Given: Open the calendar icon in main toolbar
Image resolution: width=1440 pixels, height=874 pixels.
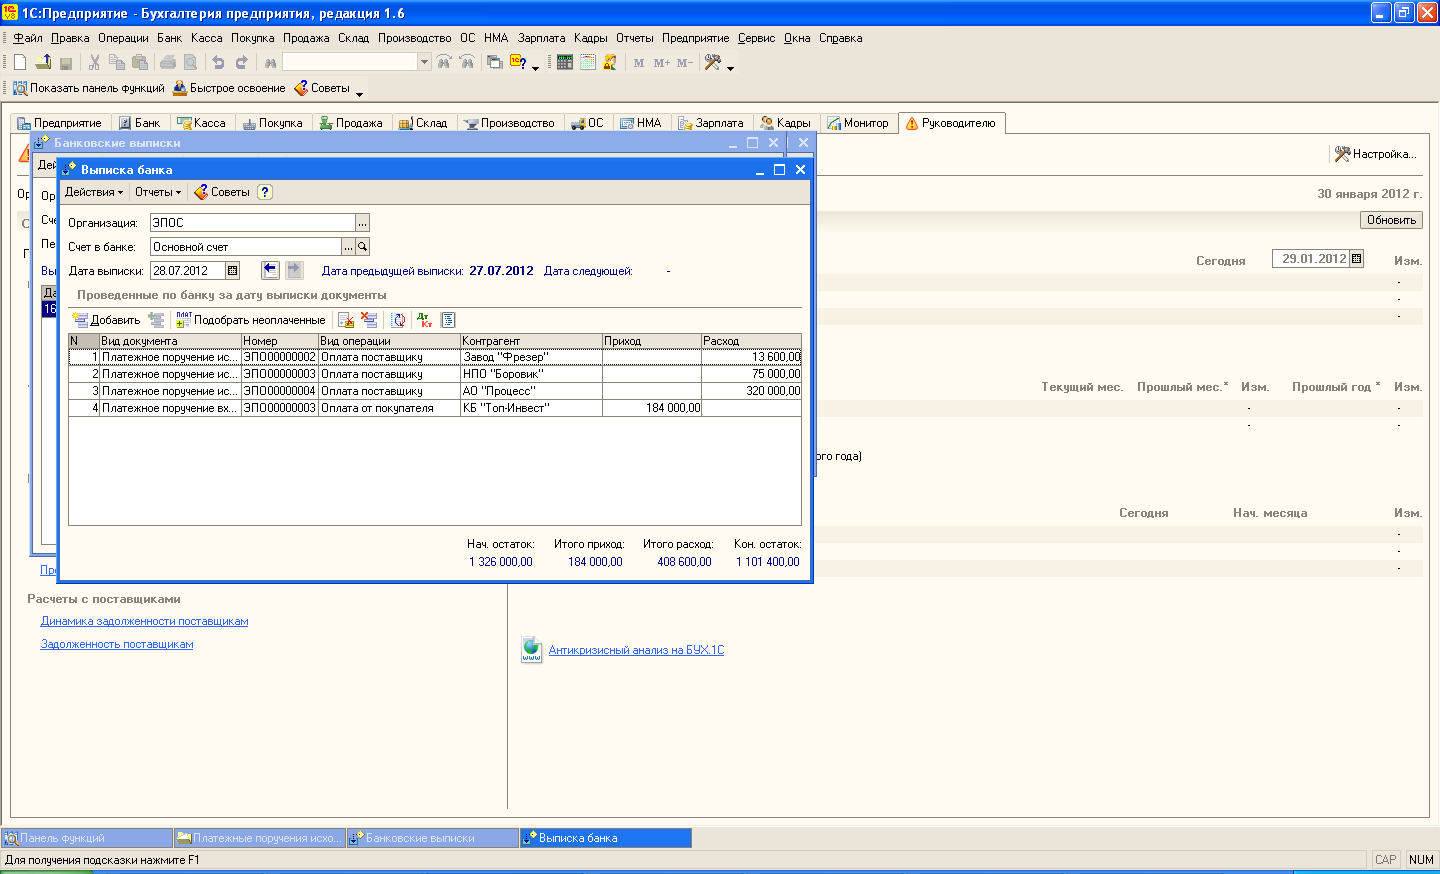Looking at the screenshot, I should click(x=588, y=62).
